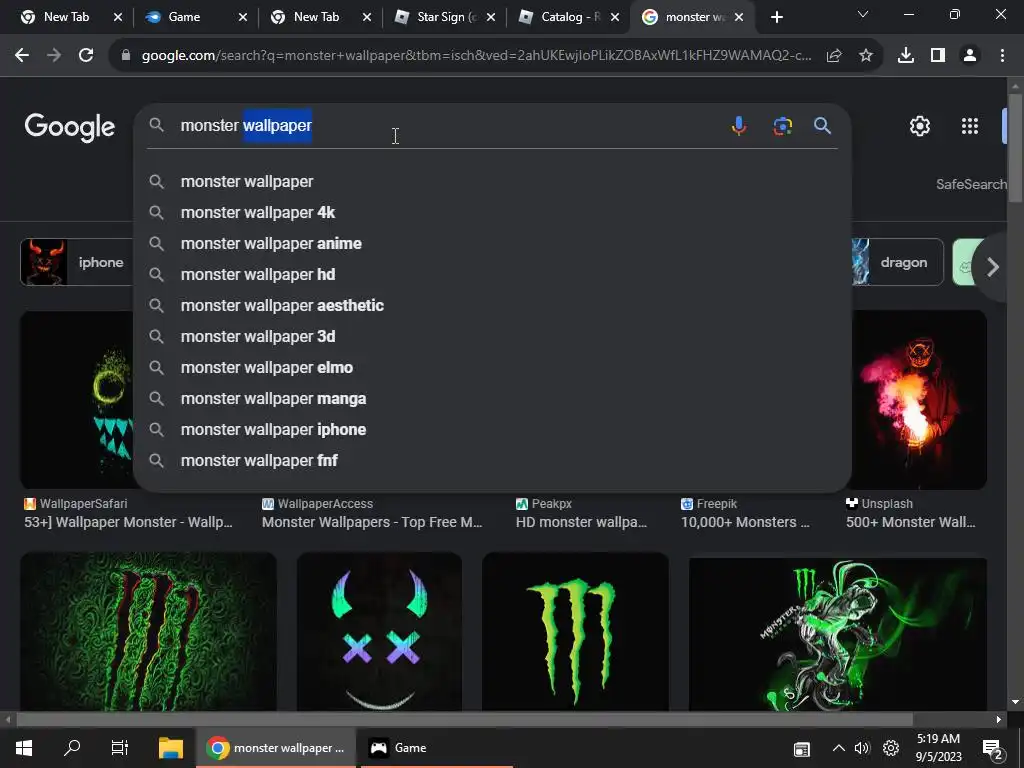This screenshot has height=768, width=1024.
Task: Click the blue search magnifier button
Action: pyautogui.click(x=822, y=125)
